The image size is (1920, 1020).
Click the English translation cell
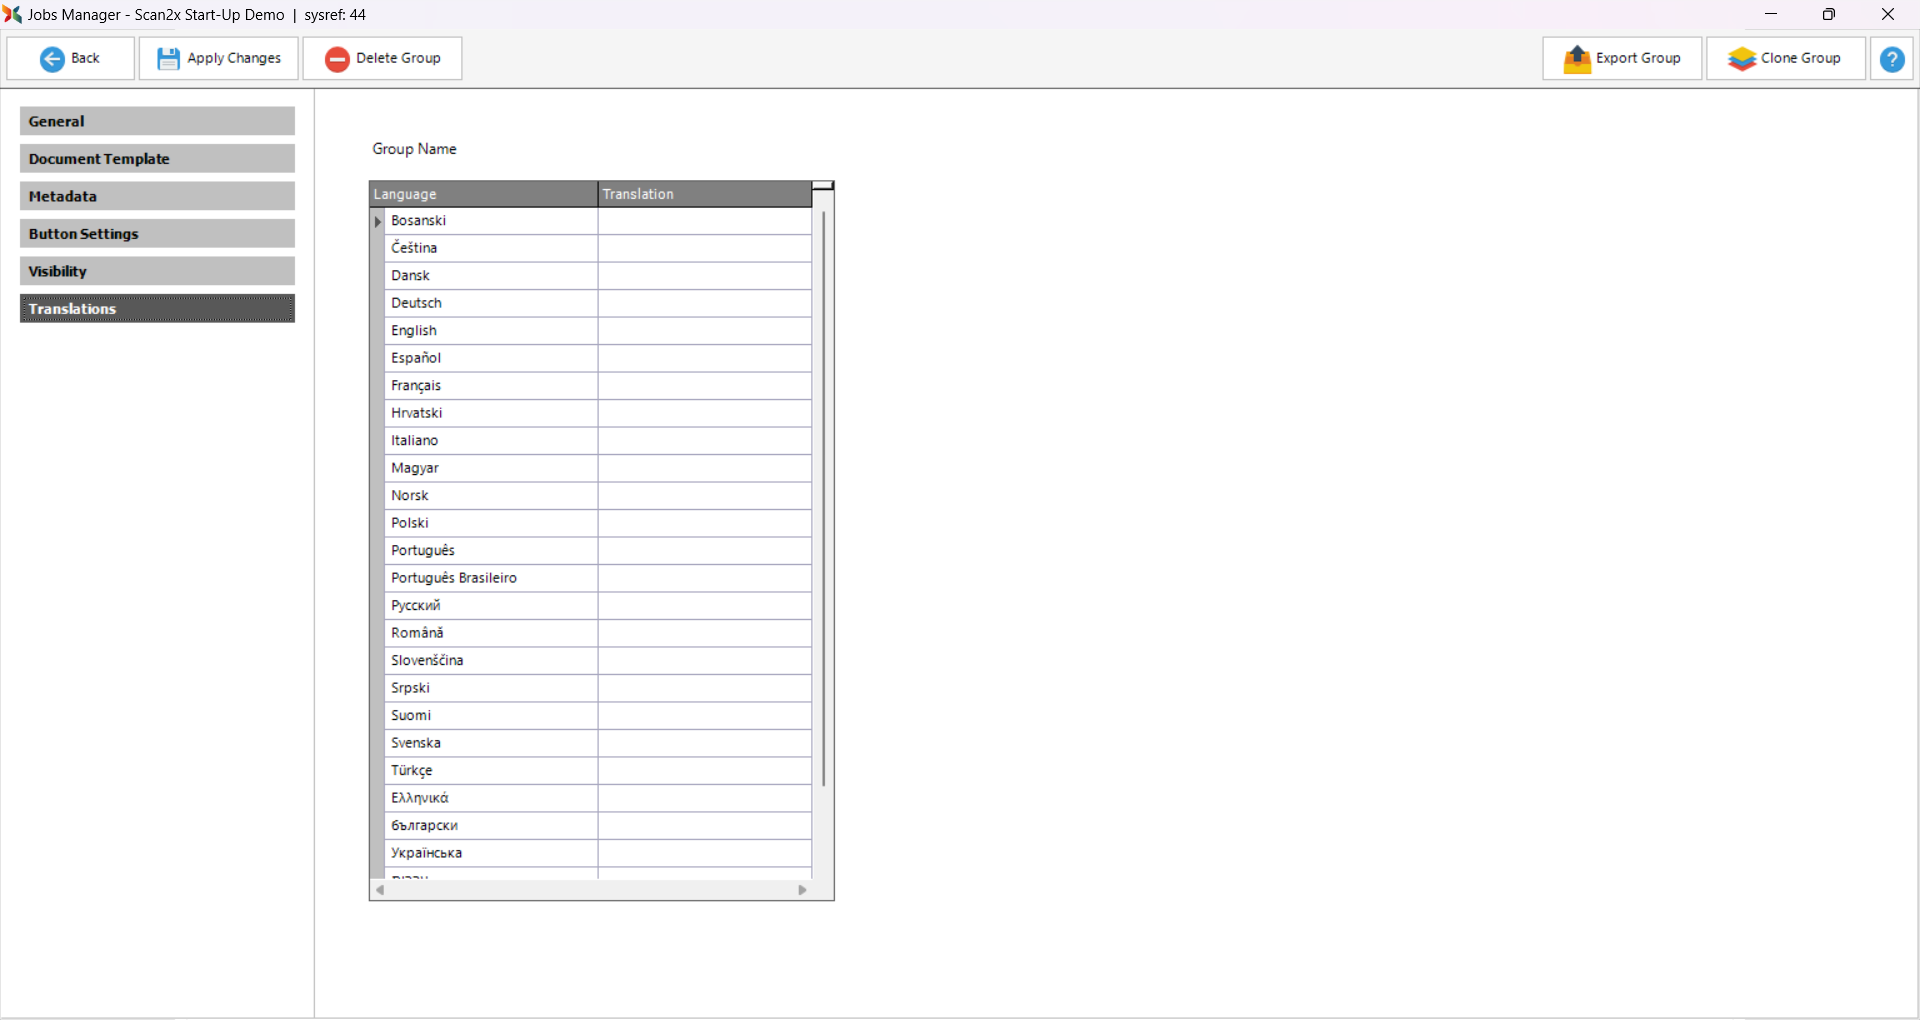tap(704, 331)
